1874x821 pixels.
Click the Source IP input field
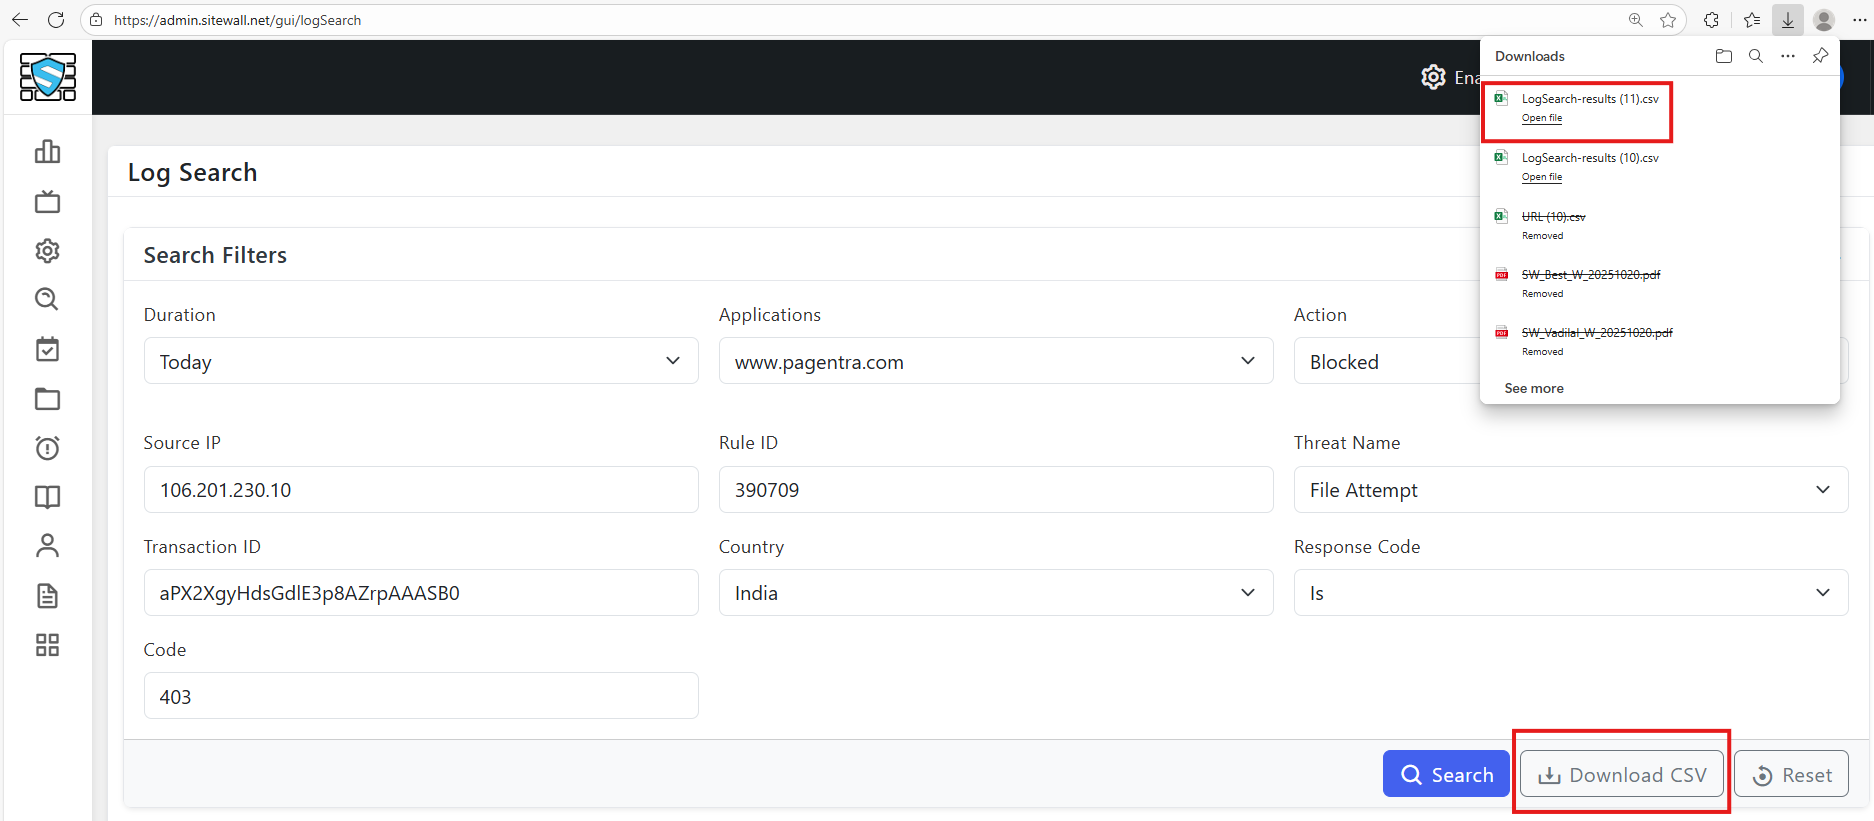(x=421, y=490)
